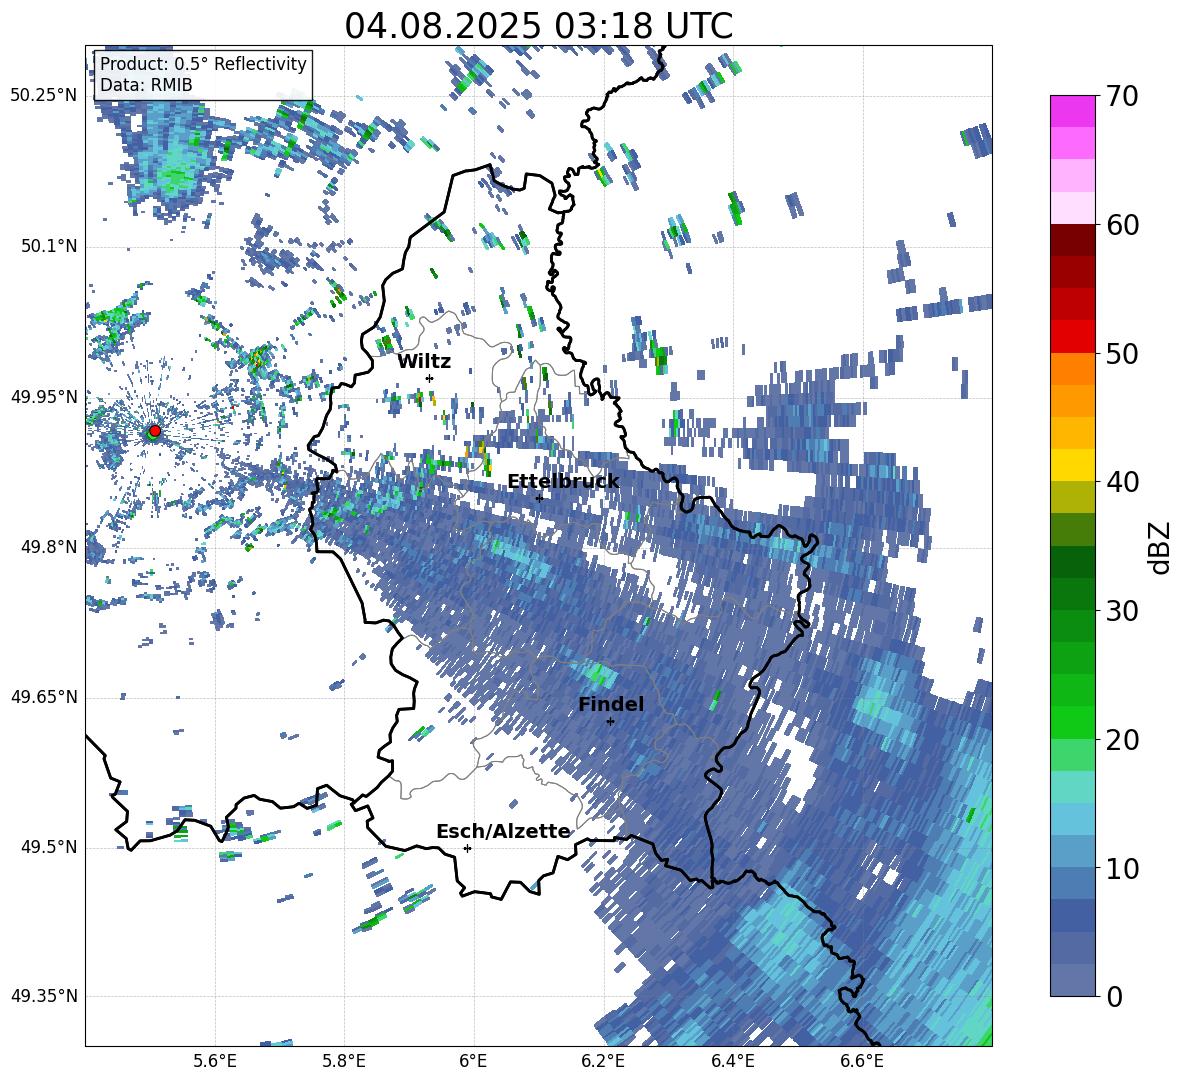Click the 5.6°E longitude label
Image resolution: width=1184 pixels, height=1081 pixels.
coord(215,1061)
